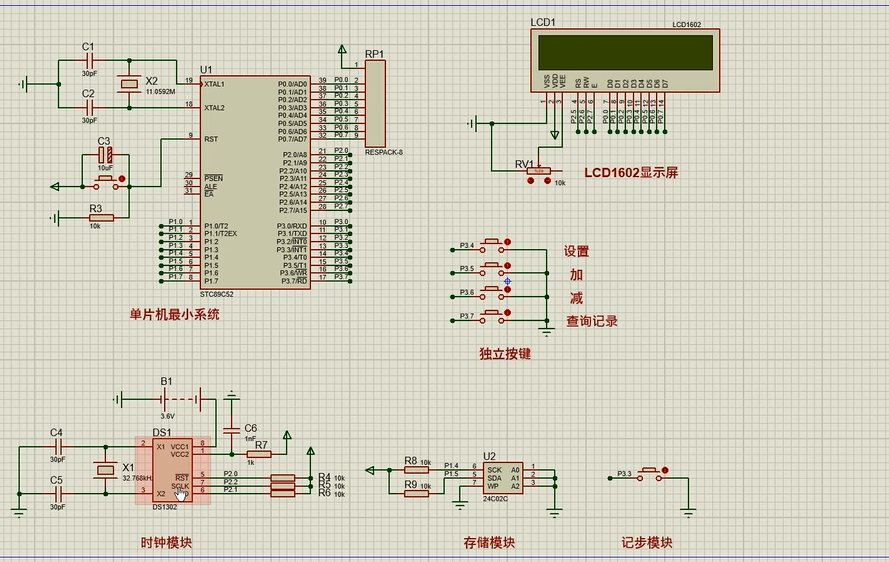This screenshot has width=889, height=562.
Task: Push the P3.3 step-counting button
Action: pos(650,475)
